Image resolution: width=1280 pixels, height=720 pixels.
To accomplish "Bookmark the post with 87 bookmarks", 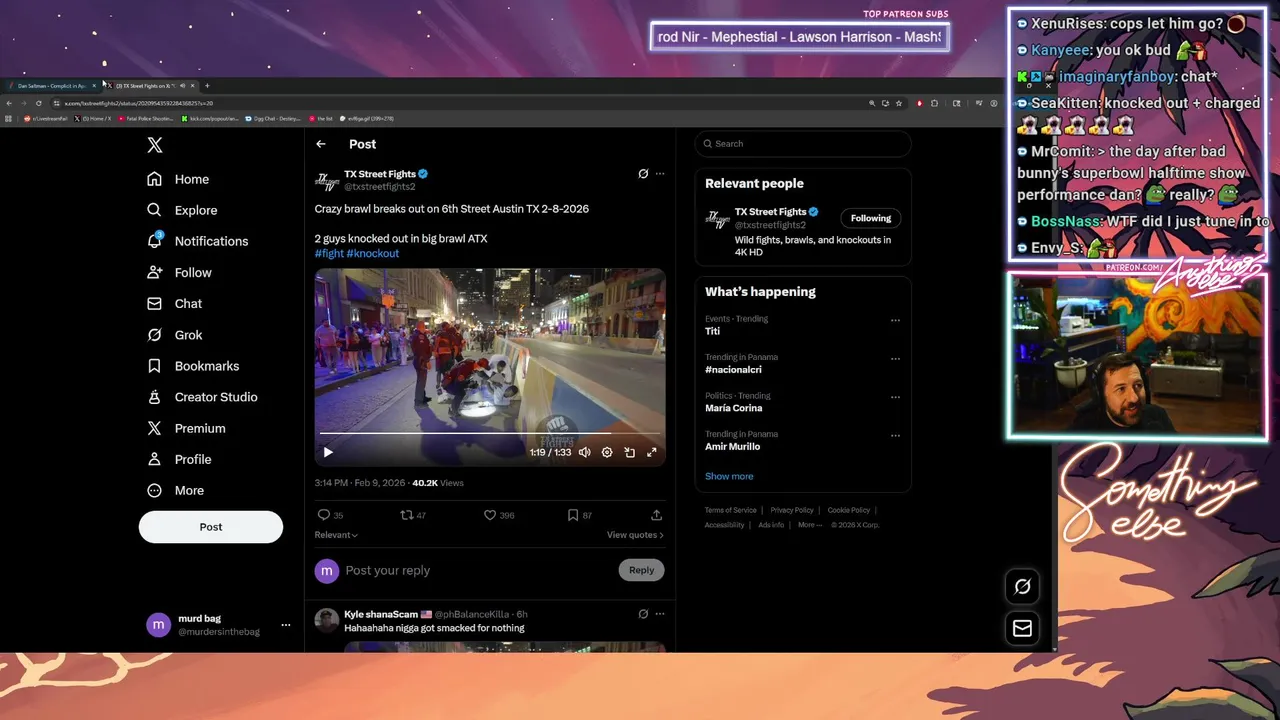I will point(580,515).
